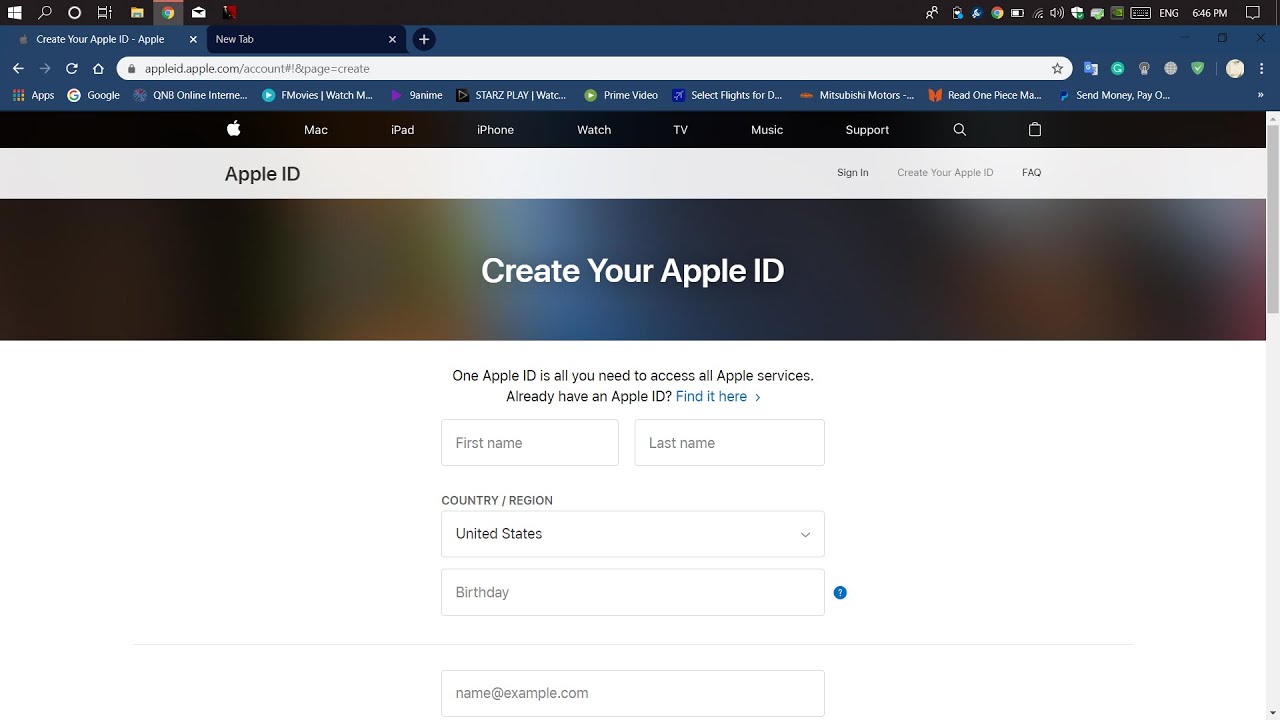The image size is (1280, 720).
Task: Click the Create Your Apple ID header link
Action: tap(945, 172)
